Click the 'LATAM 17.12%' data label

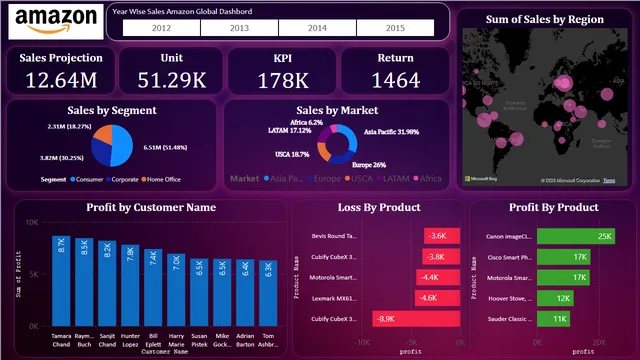click(x=290, y=131)
